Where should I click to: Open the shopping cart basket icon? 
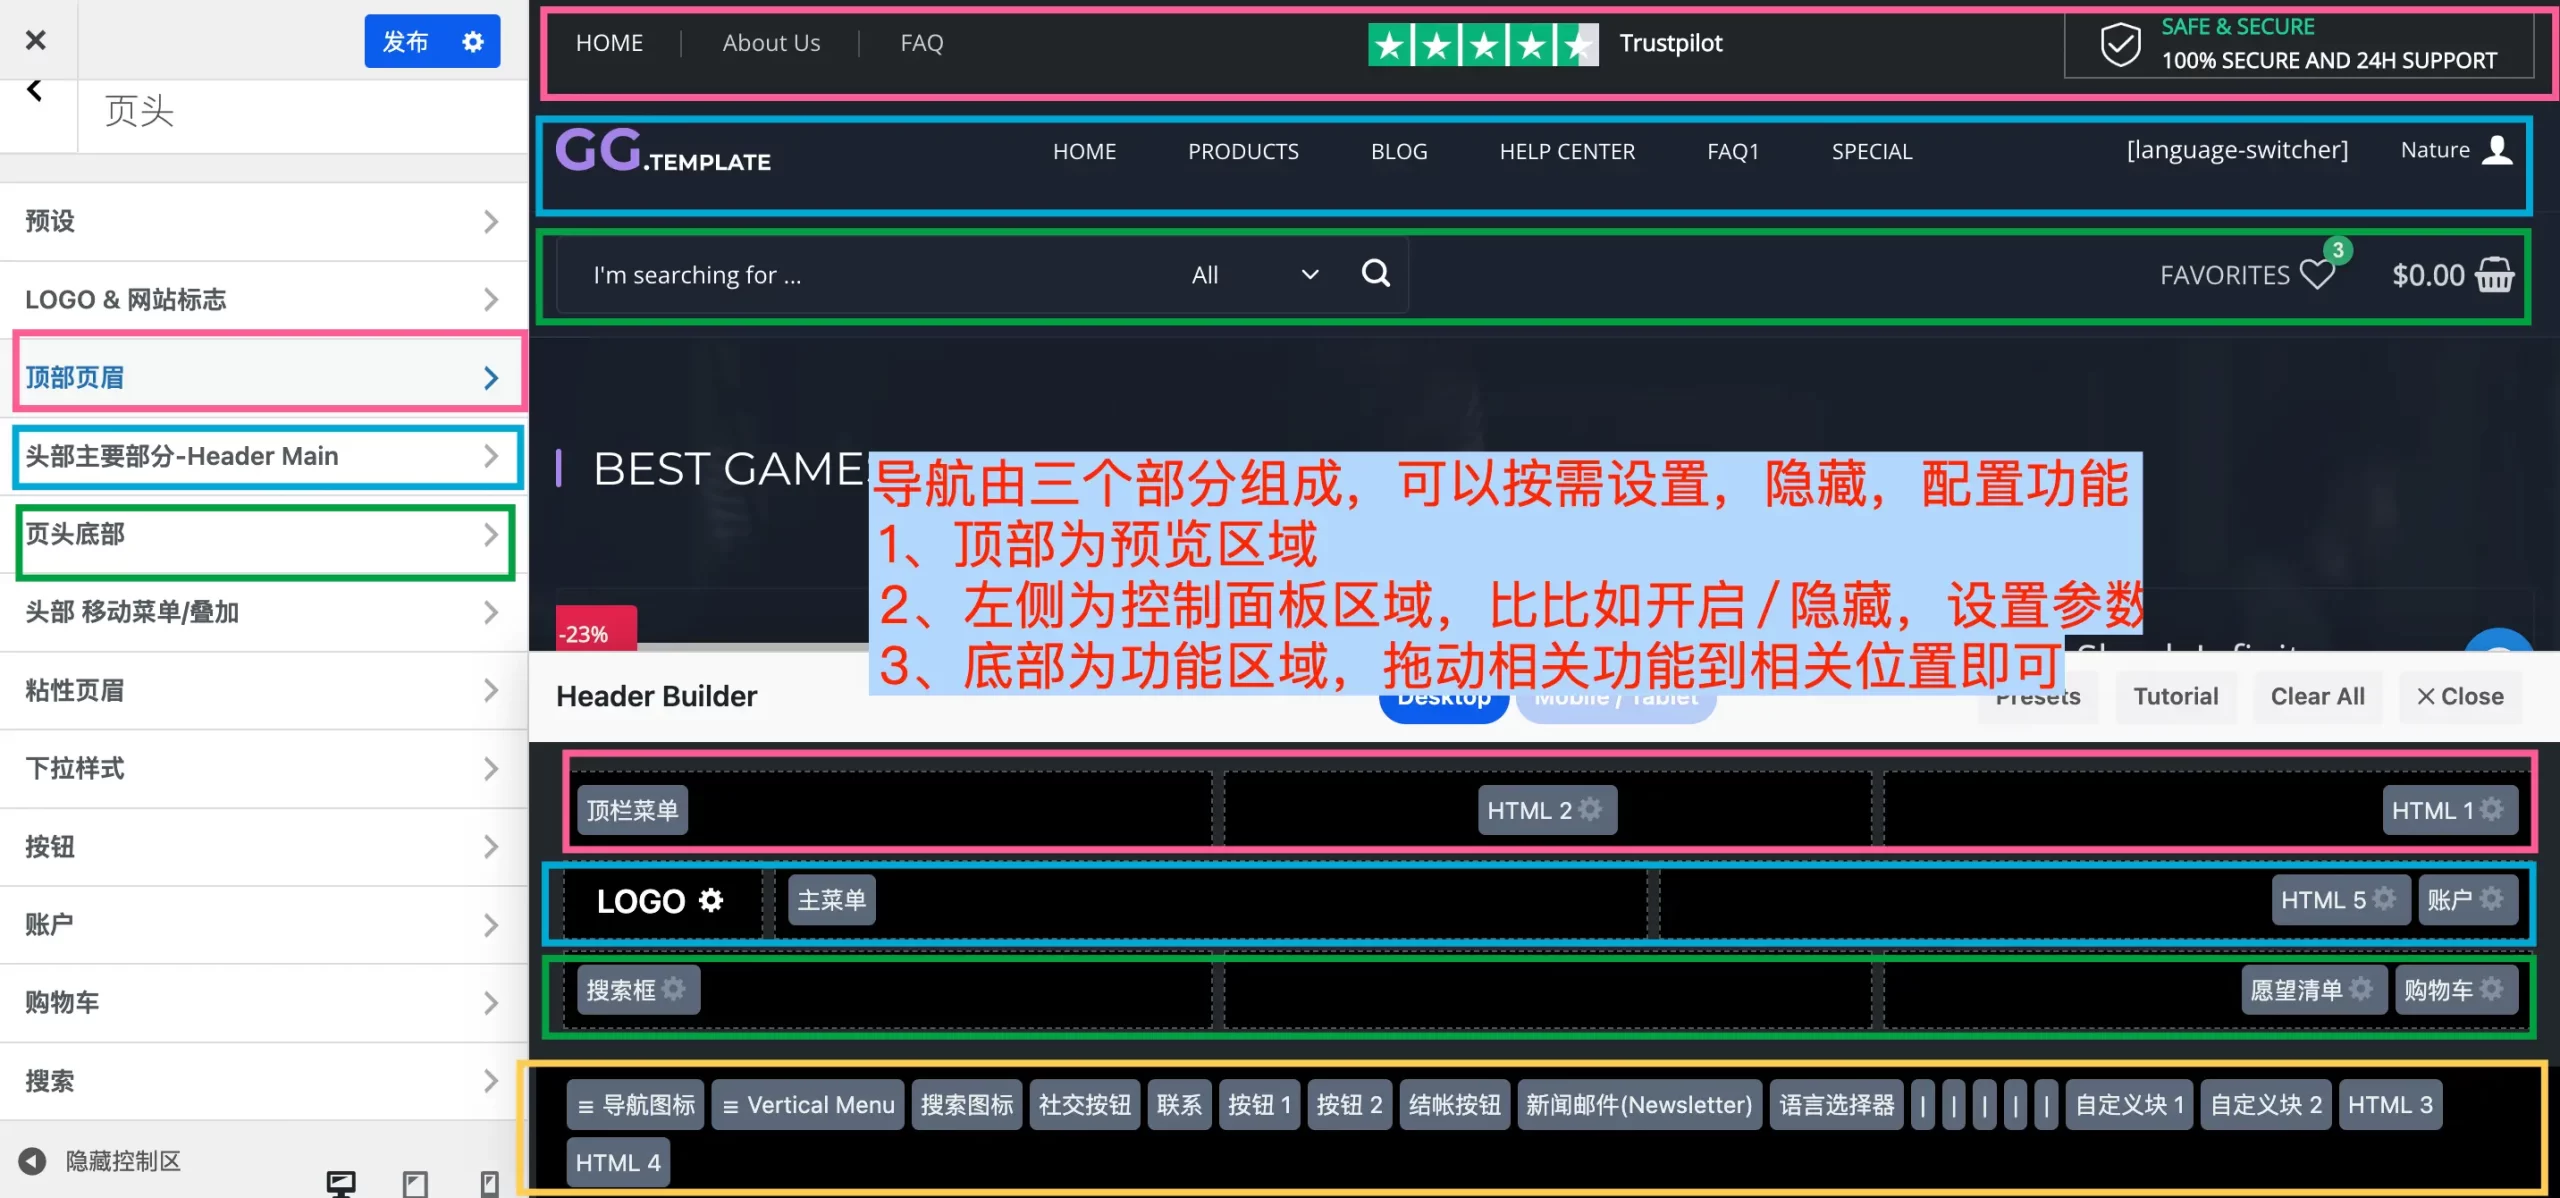click(x=2494, y=275)
